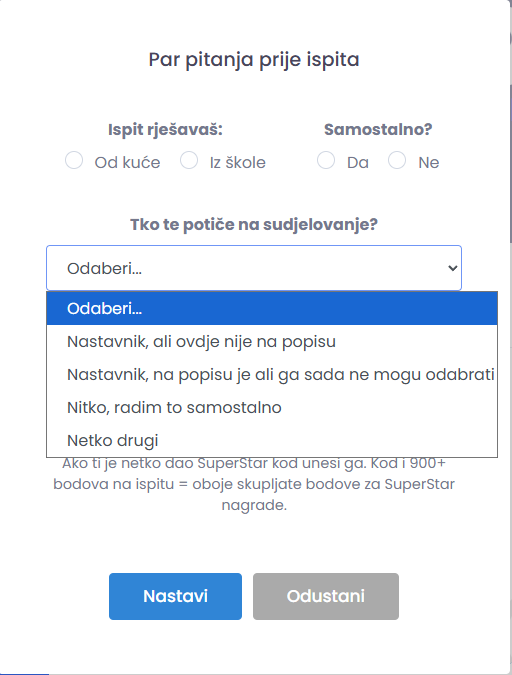Choose the 'Iz škole' radio option
512x675 pixels.
[189, 160]
